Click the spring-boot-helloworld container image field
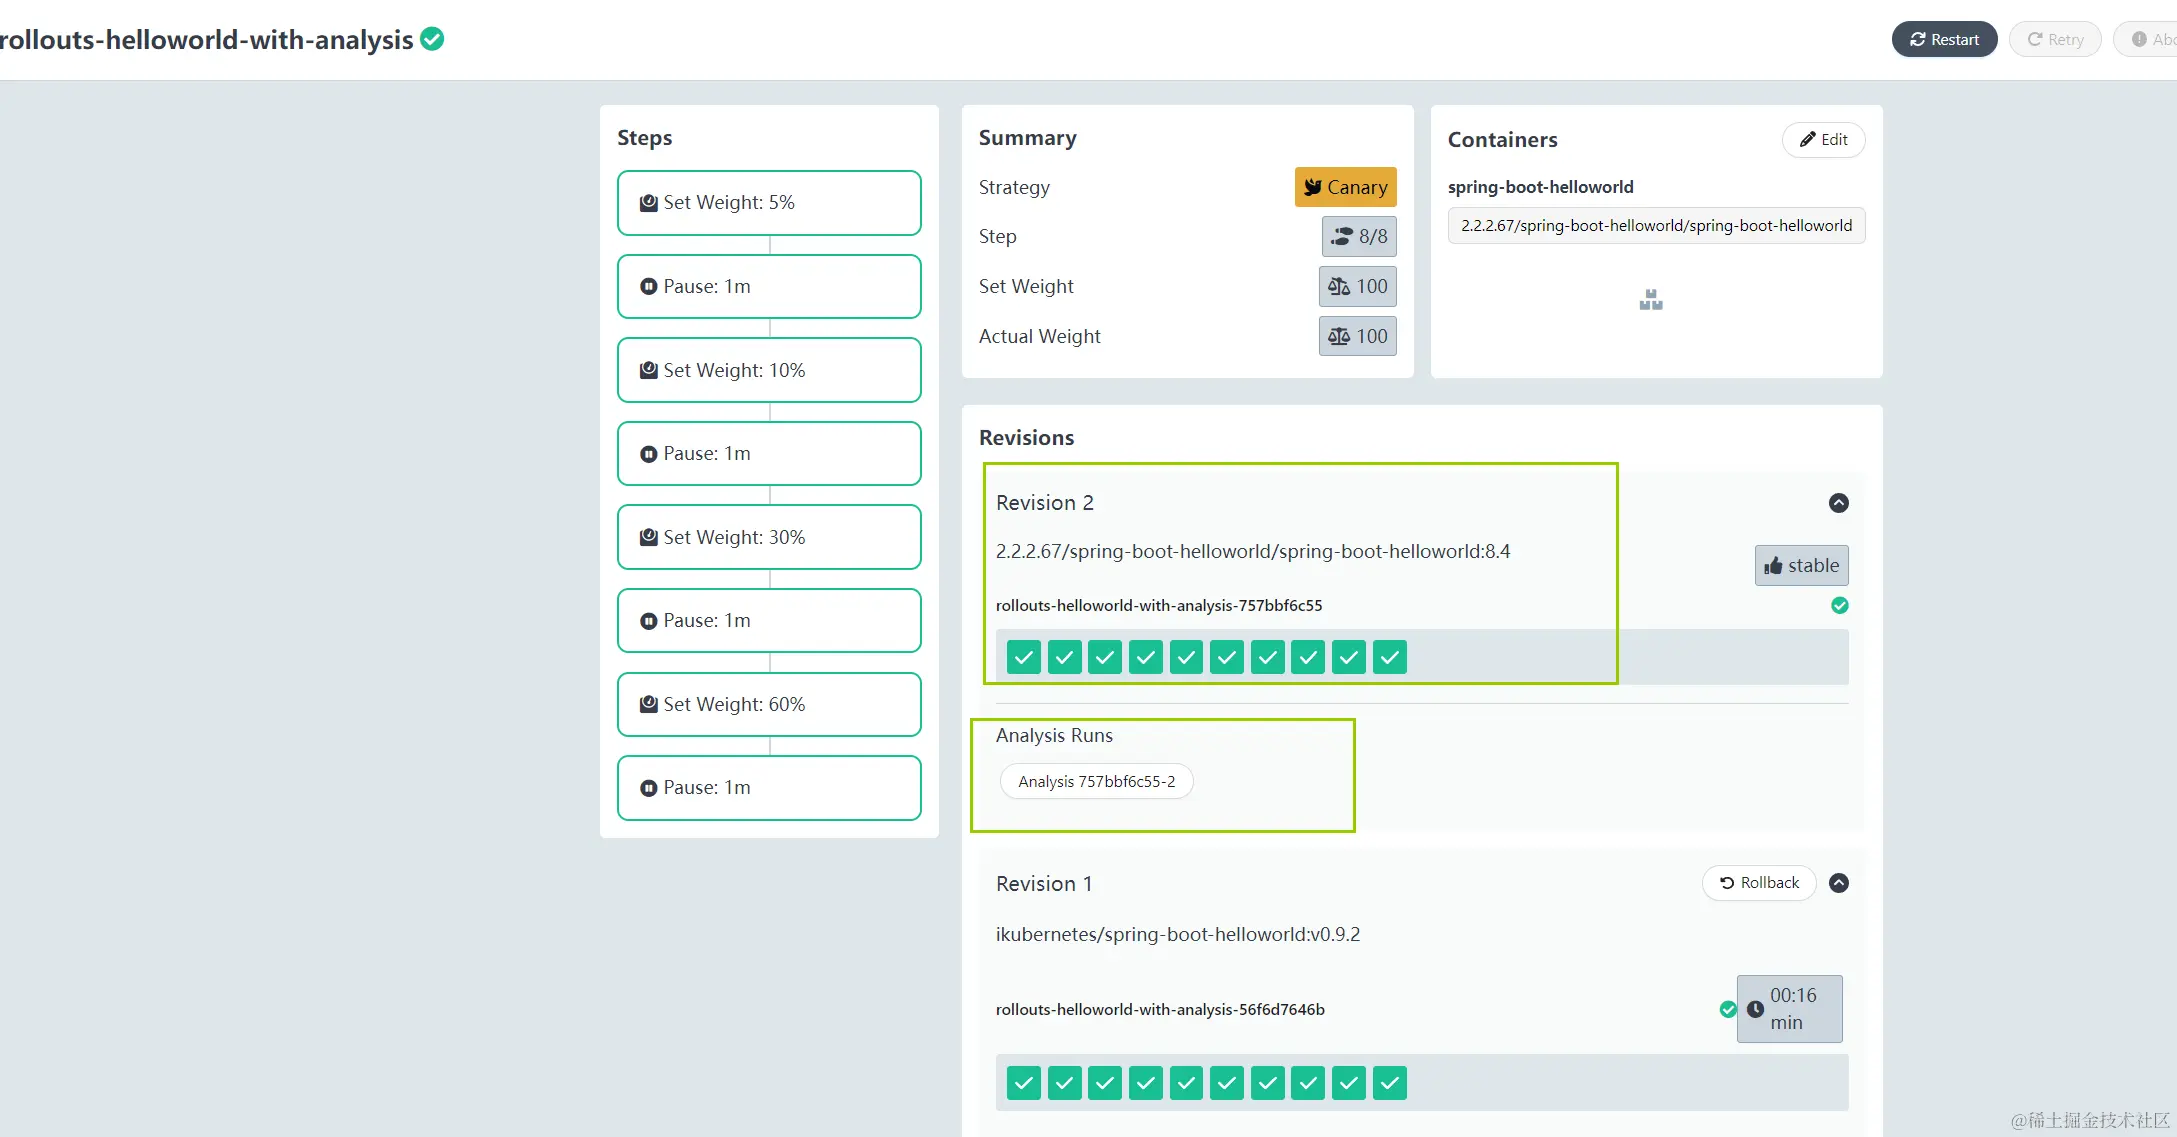This screenshot has height=1137, width=2177. (x=1655, y=226)
